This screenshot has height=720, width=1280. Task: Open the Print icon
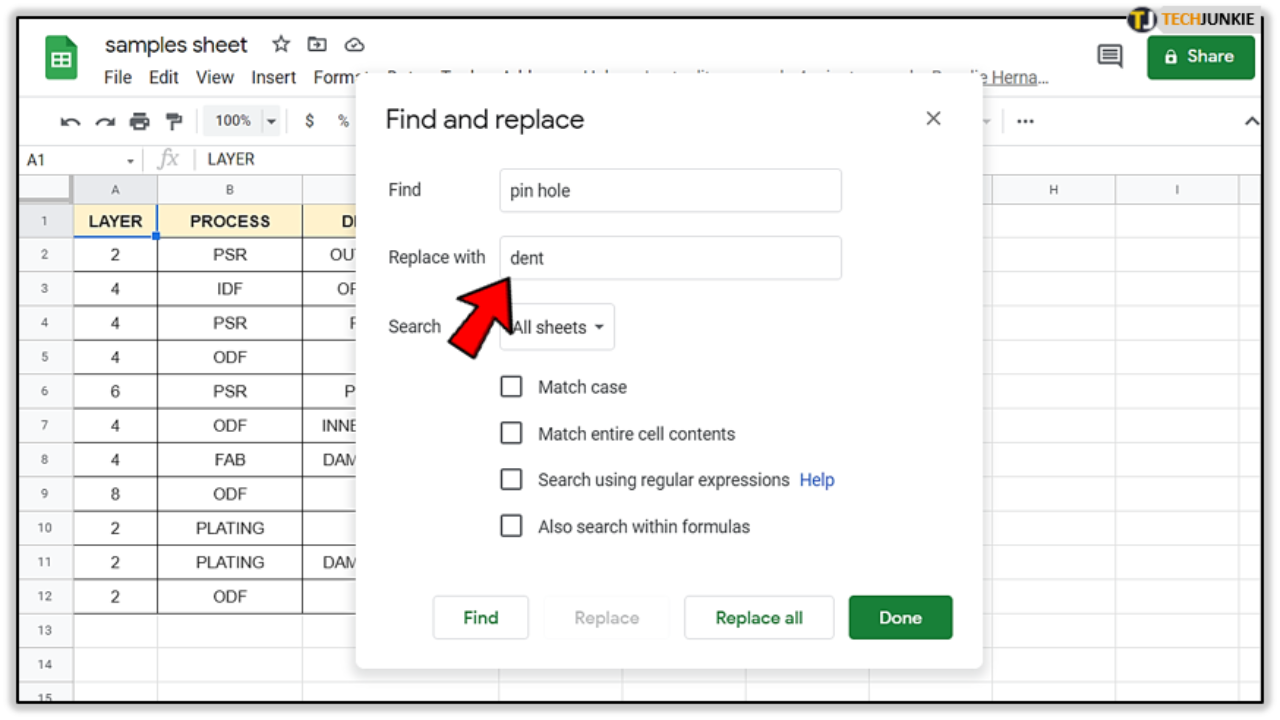click(140, 120)
